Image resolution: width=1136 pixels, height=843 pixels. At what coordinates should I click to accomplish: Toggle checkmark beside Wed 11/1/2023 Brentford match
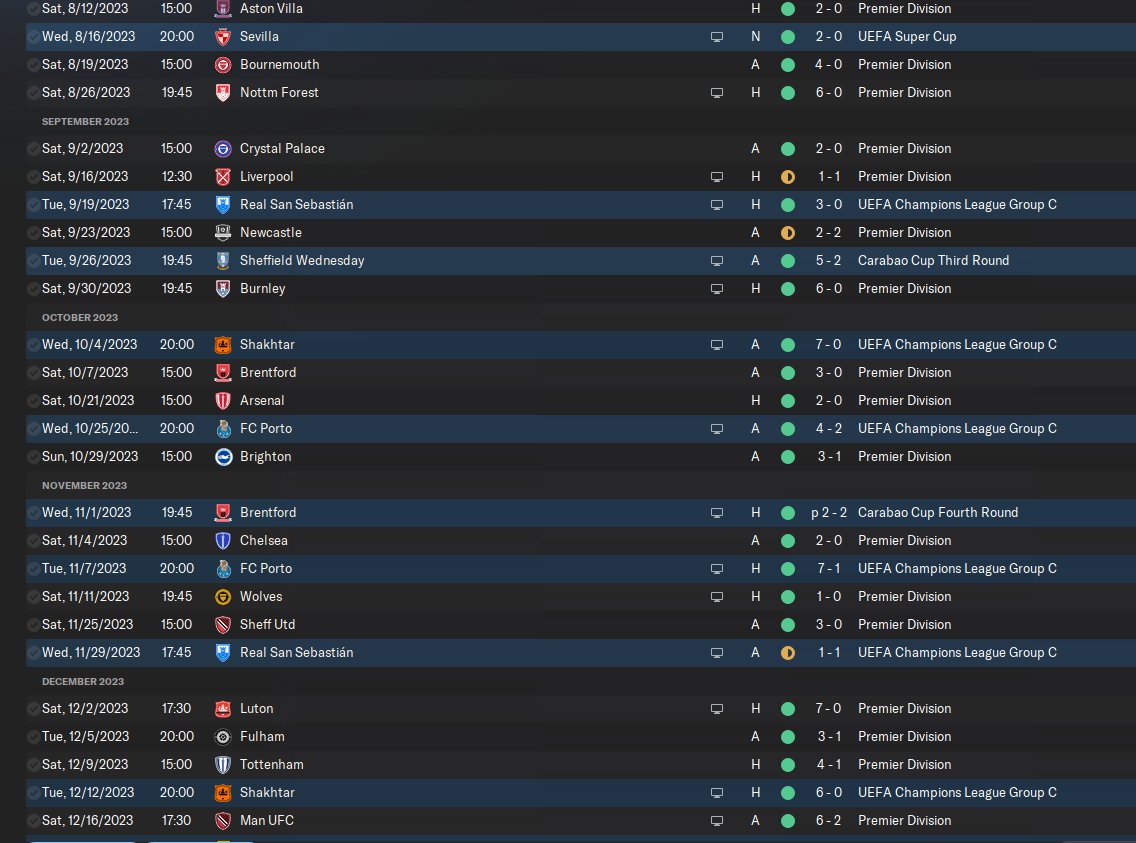coord(33,513)
